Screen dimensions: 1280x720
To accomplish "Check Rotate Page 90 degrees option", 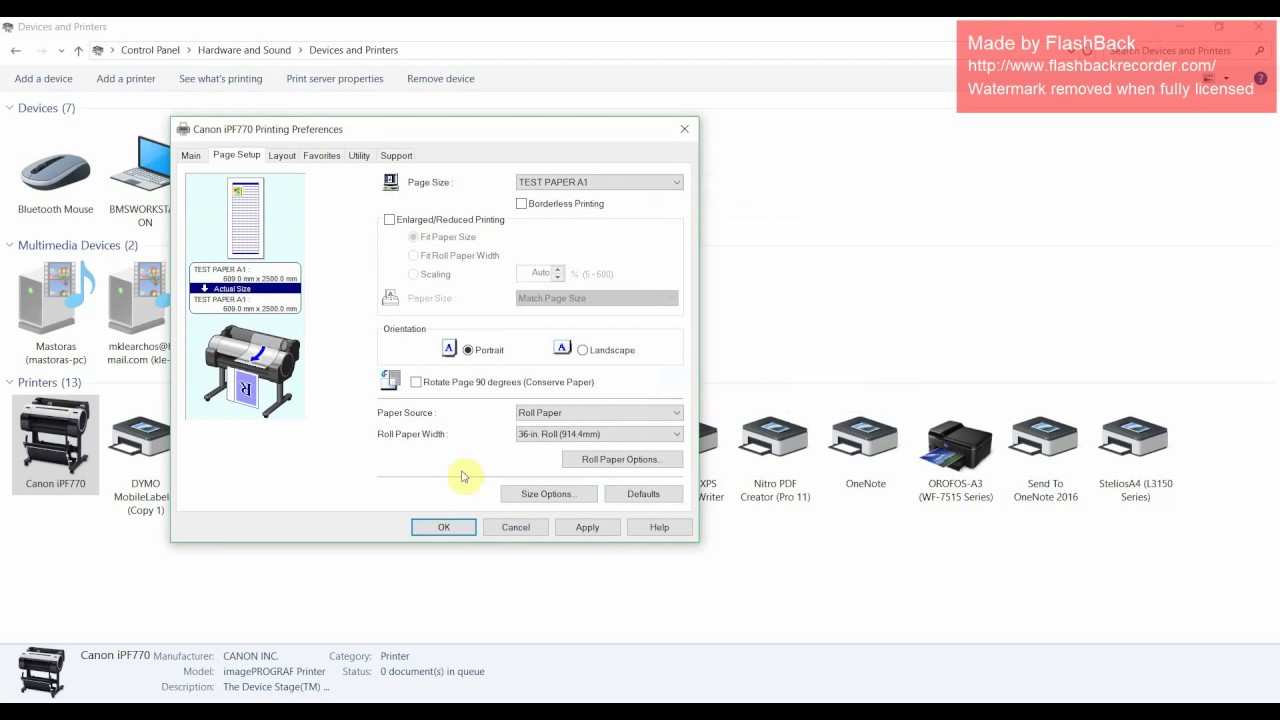I will 416,382.
